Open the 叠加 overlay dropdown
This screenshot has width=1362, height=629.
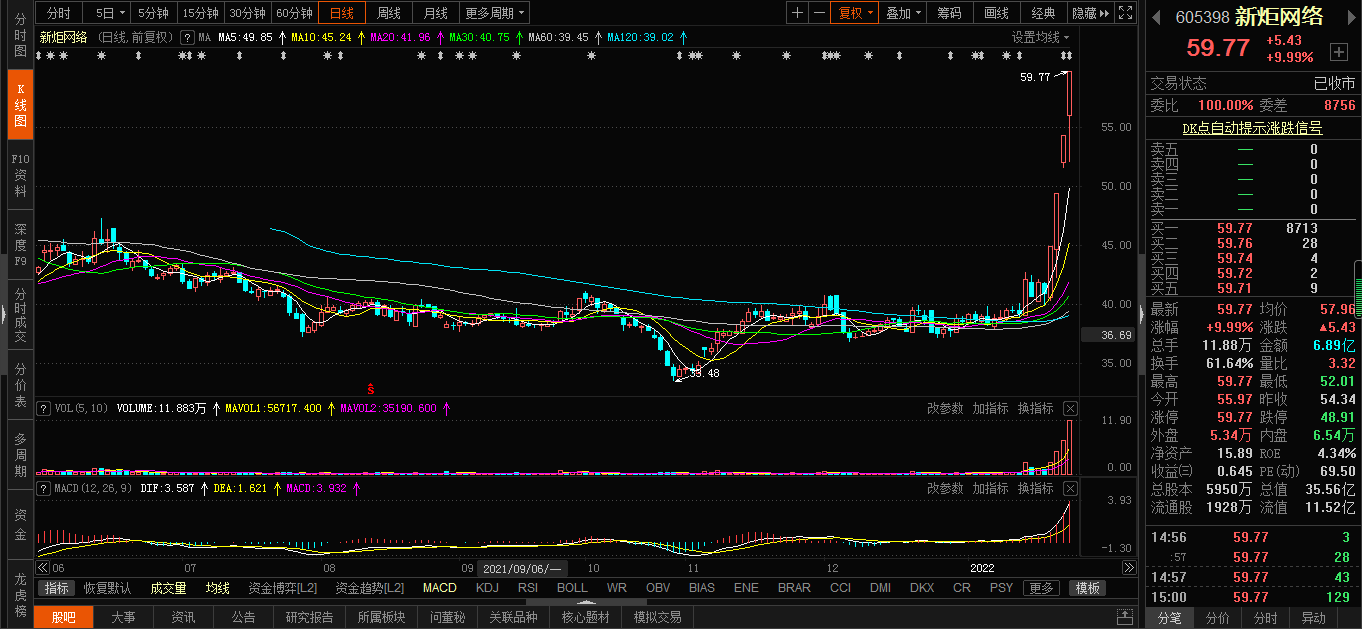[x=903, y=13]
